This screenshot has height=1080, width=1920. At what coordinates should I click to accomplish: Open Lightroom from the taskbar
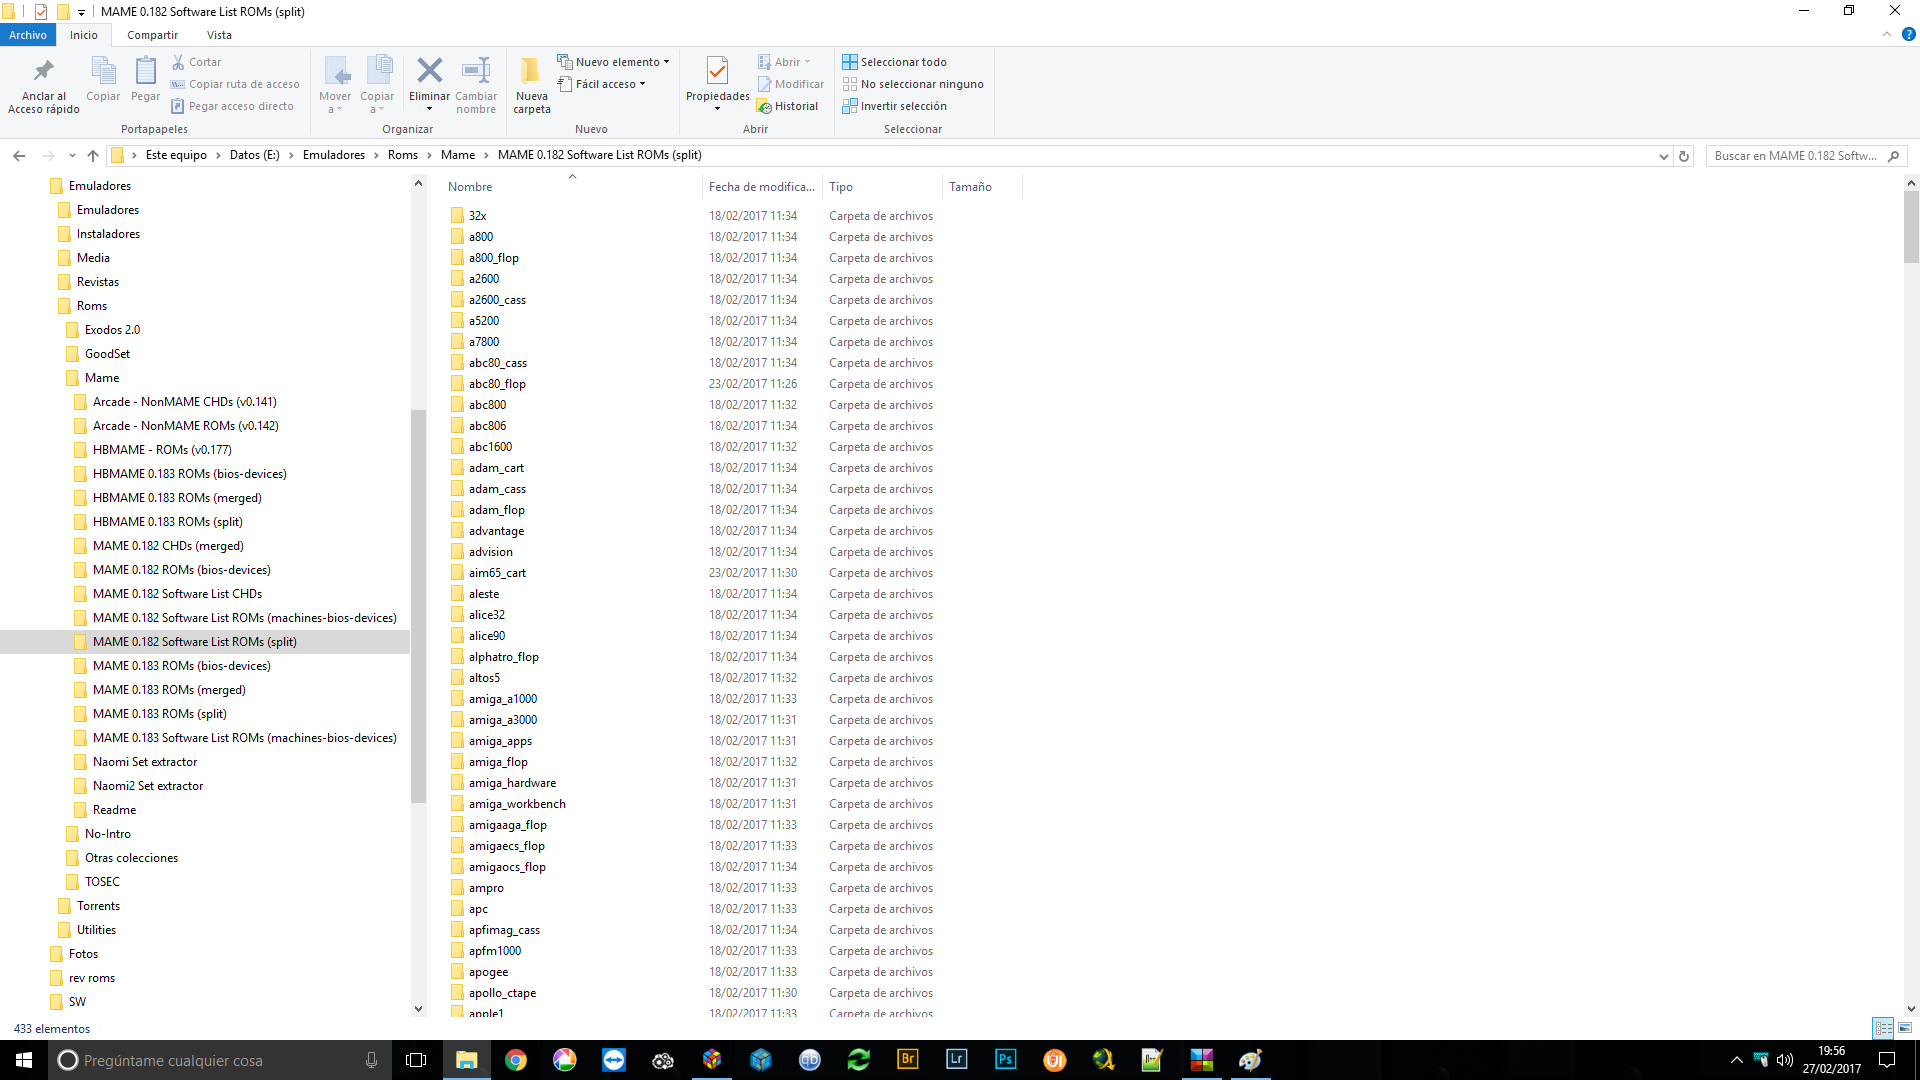pyautogui.click(x=956, y=1059)
